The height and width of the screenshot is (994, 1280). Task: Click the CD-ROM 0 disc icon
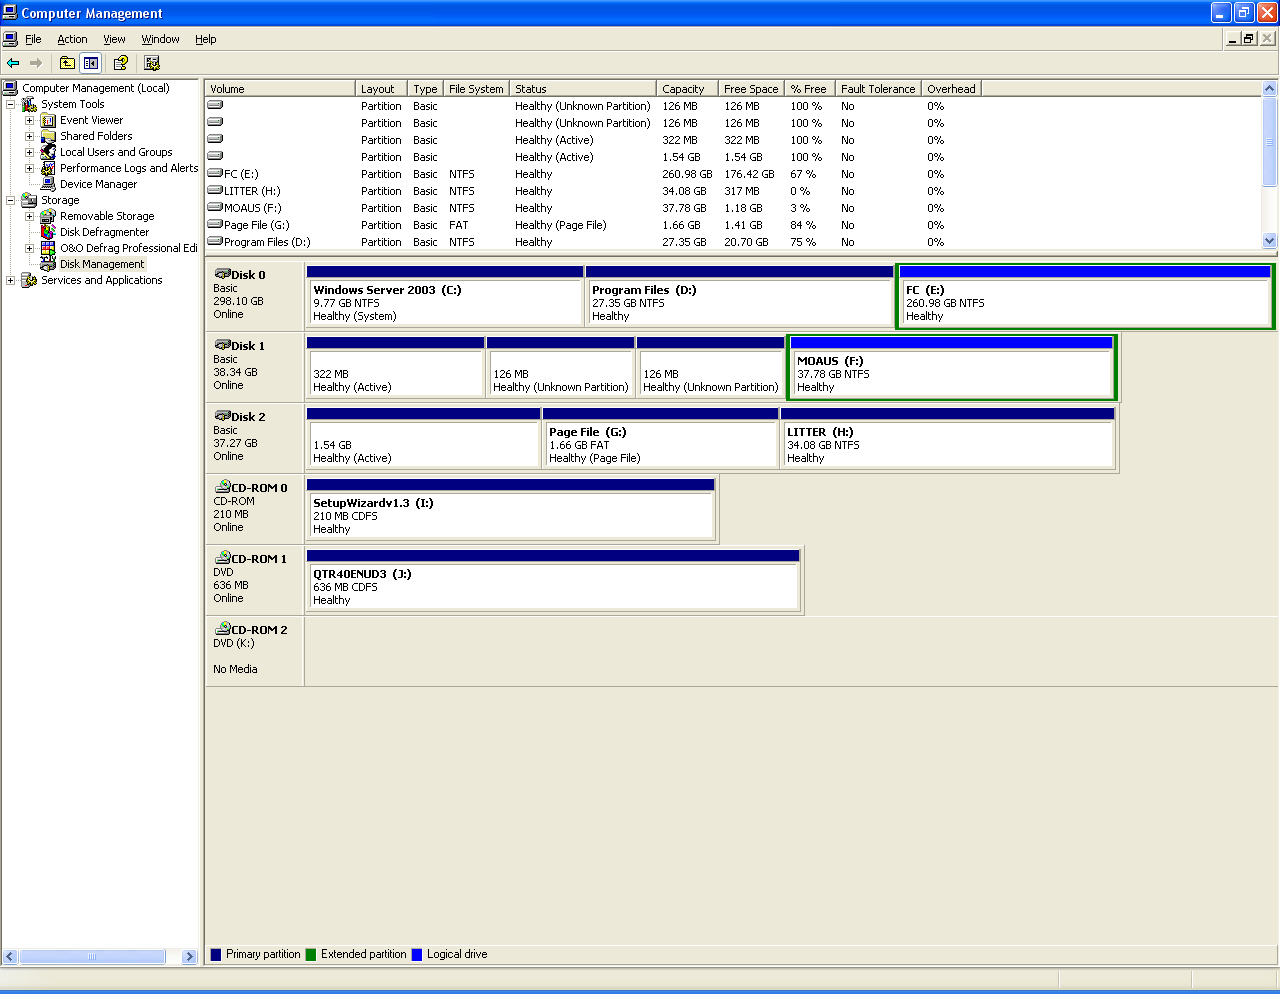point(222,487)
